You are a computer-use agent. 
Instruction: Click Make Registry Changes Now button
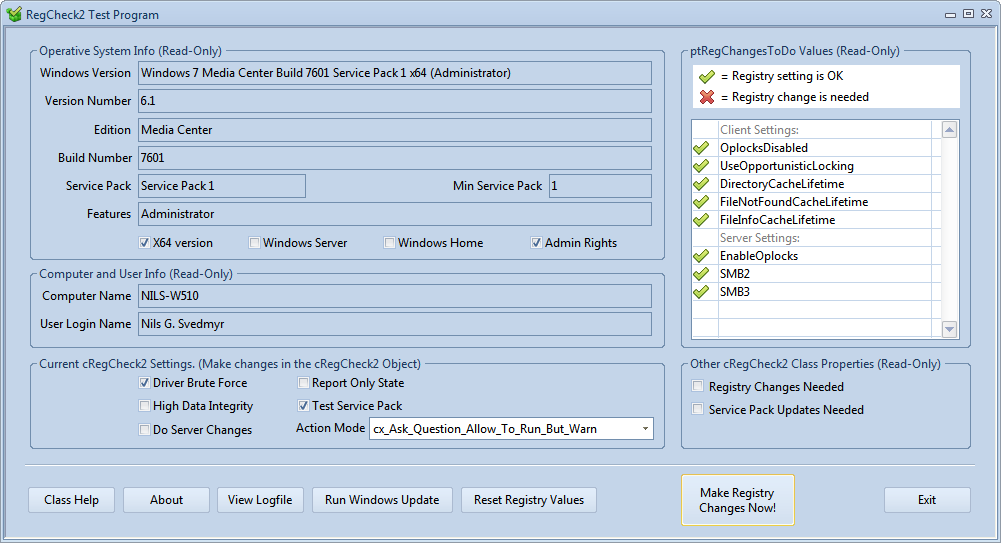[737, 500]
